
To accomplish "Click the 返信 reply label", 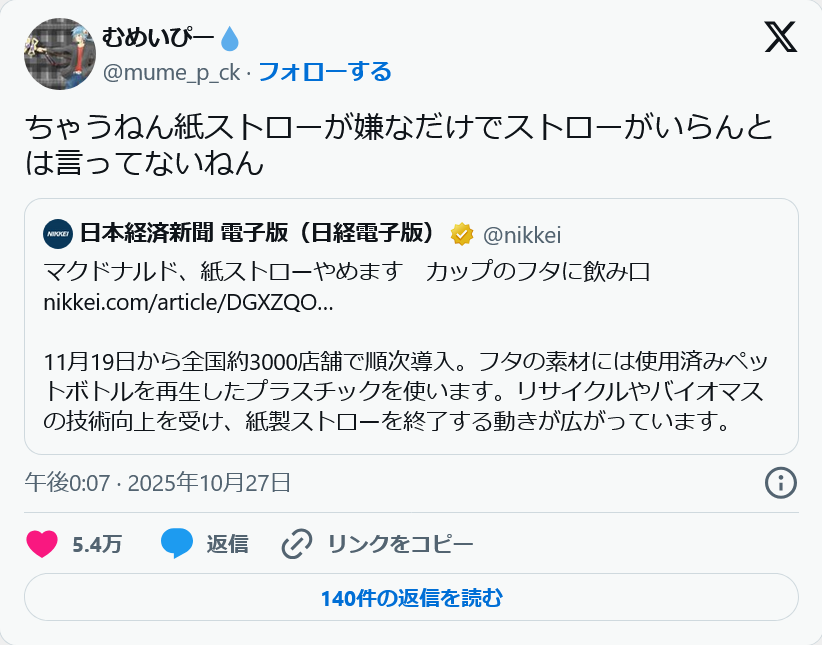I will [227, 544].
